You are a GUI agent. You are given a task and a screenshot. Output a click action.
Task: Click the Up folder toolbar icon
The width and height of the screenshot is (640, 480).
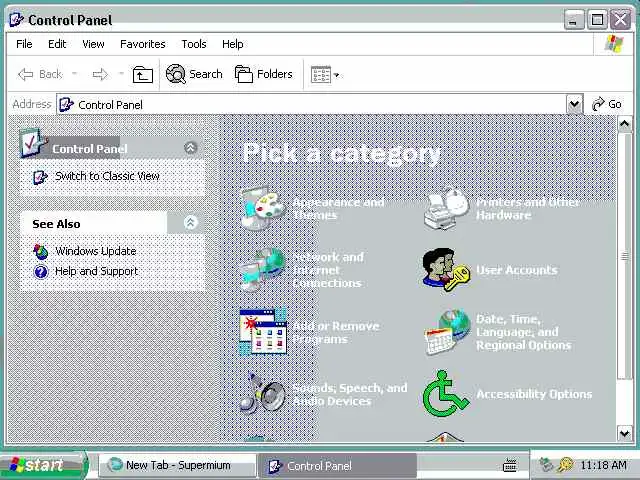point(142,75)
